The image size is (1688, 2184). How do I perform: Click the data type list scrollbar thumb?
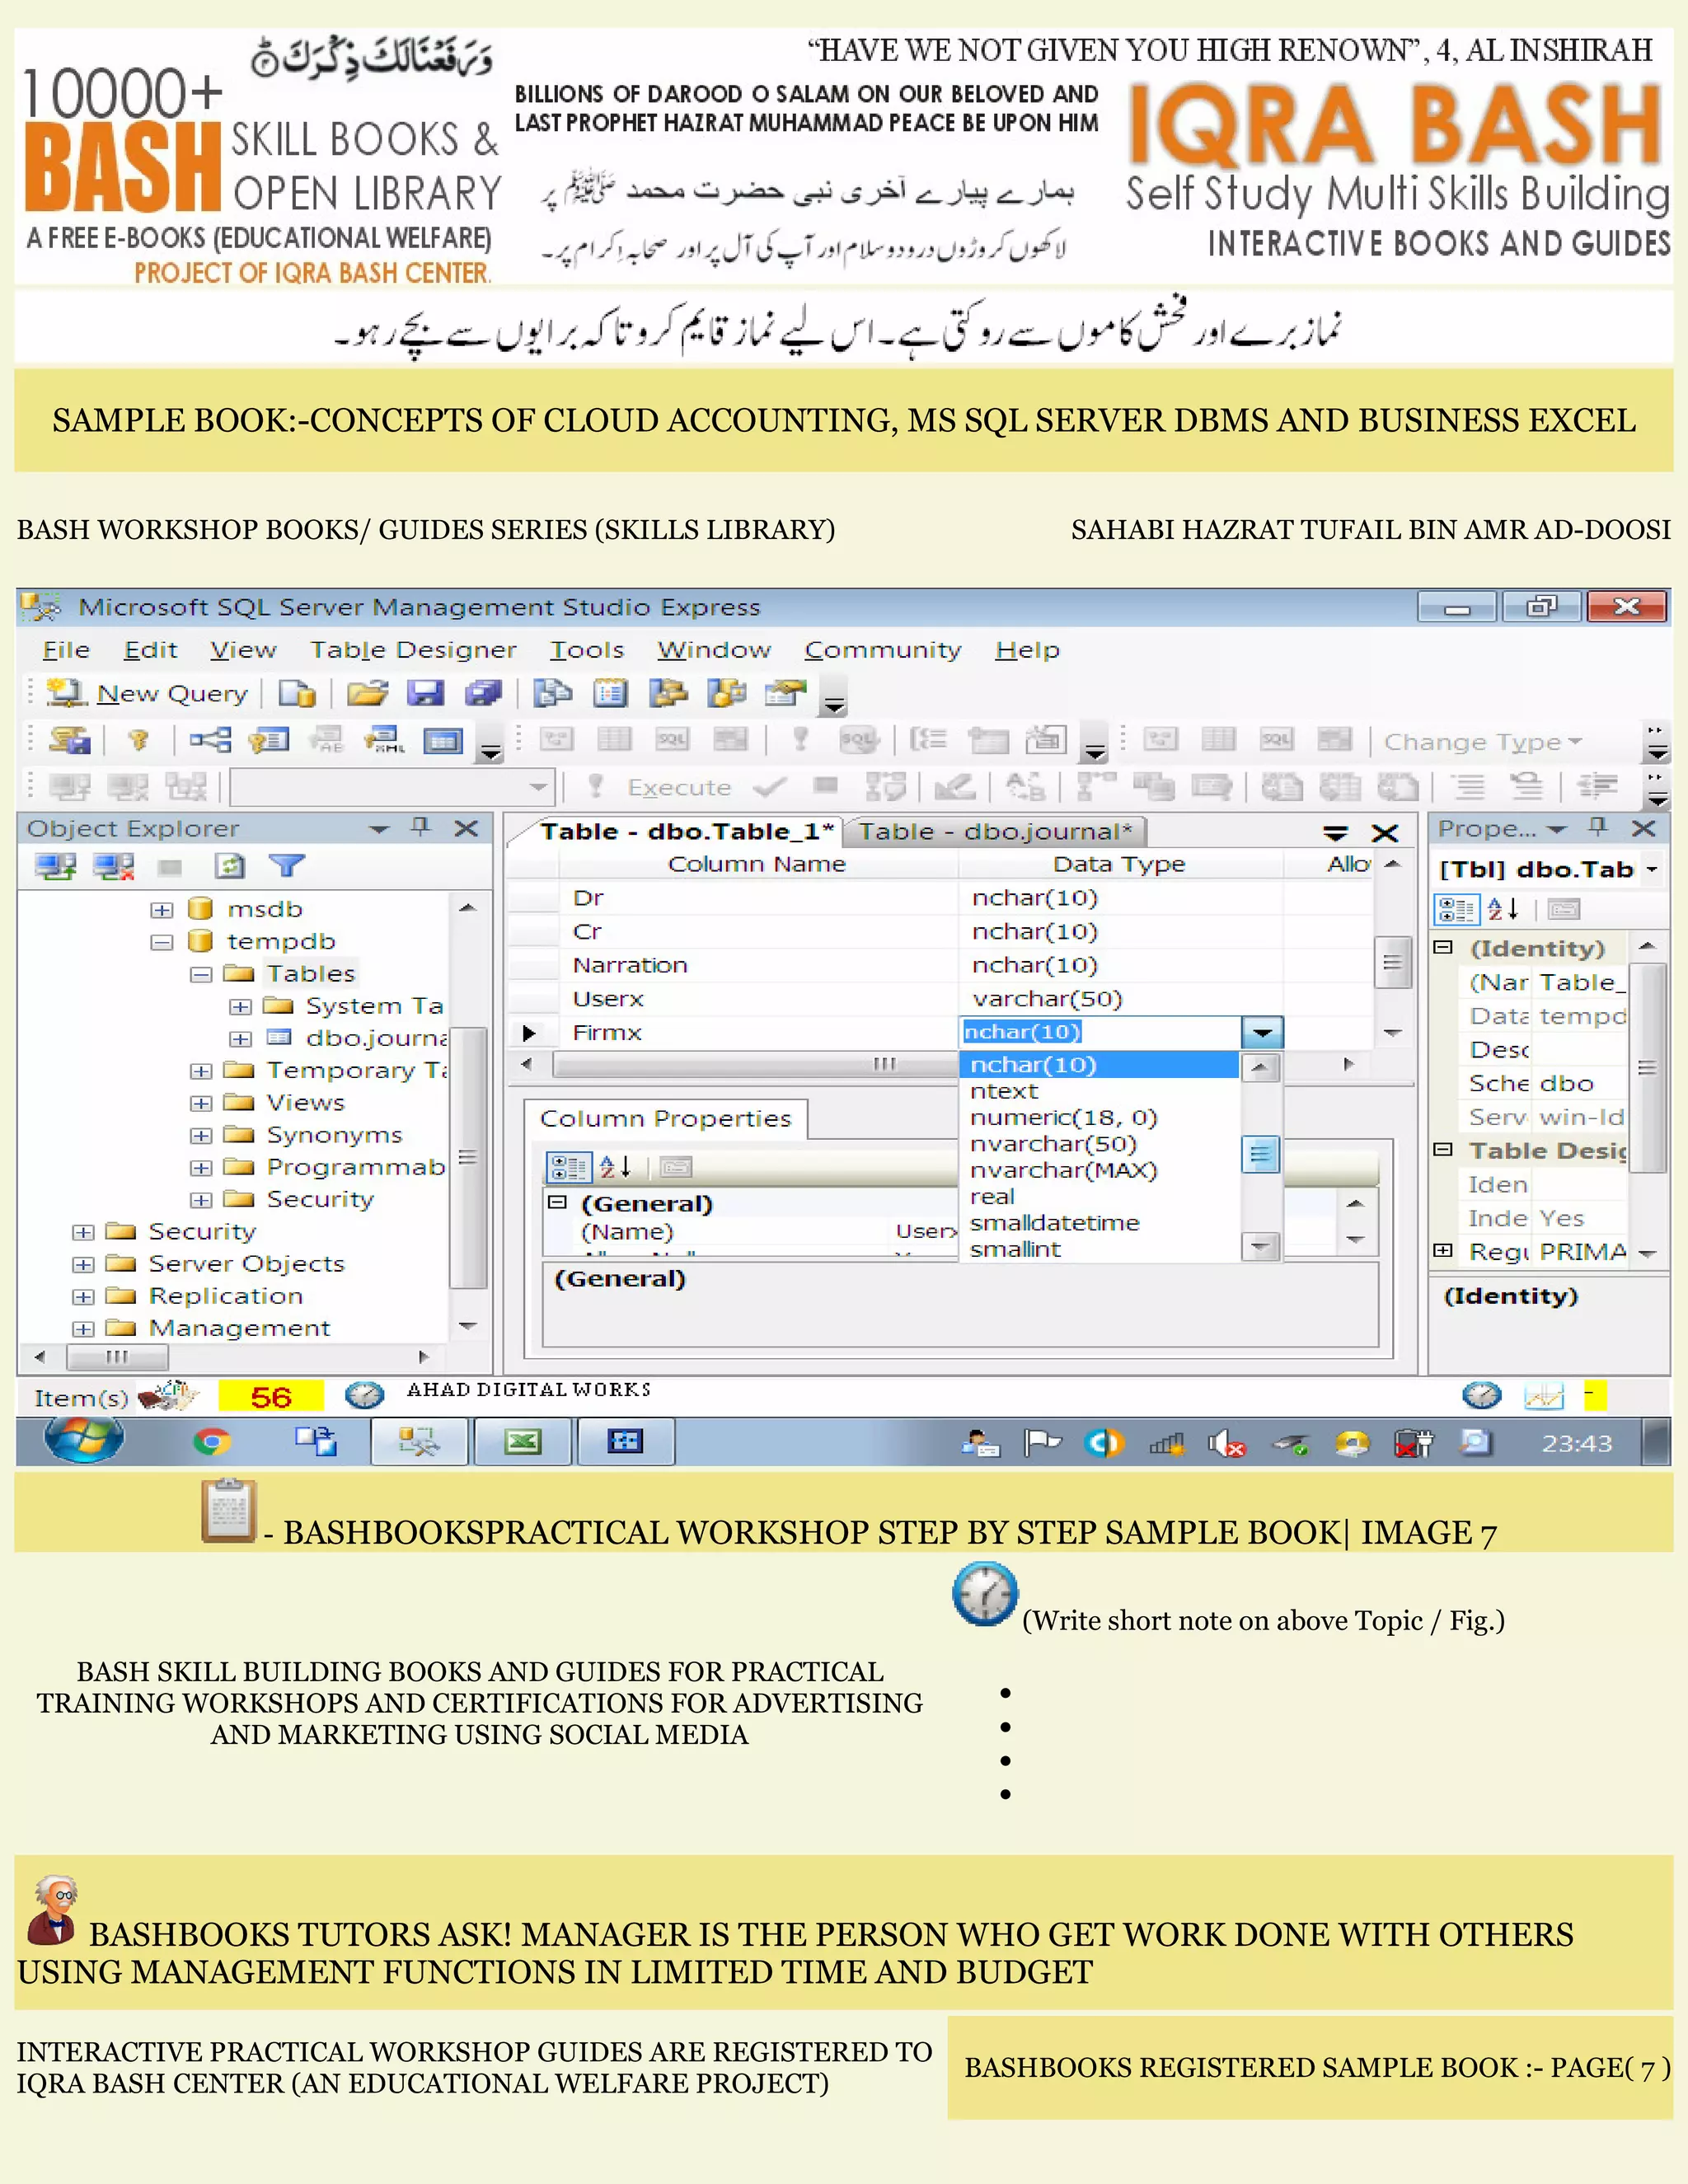pos(1261,1155)
